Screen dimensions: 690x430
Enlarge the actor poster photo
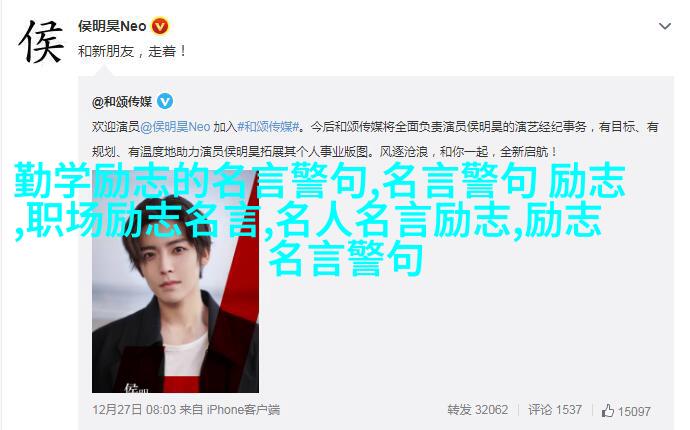[x=175, y=282]
